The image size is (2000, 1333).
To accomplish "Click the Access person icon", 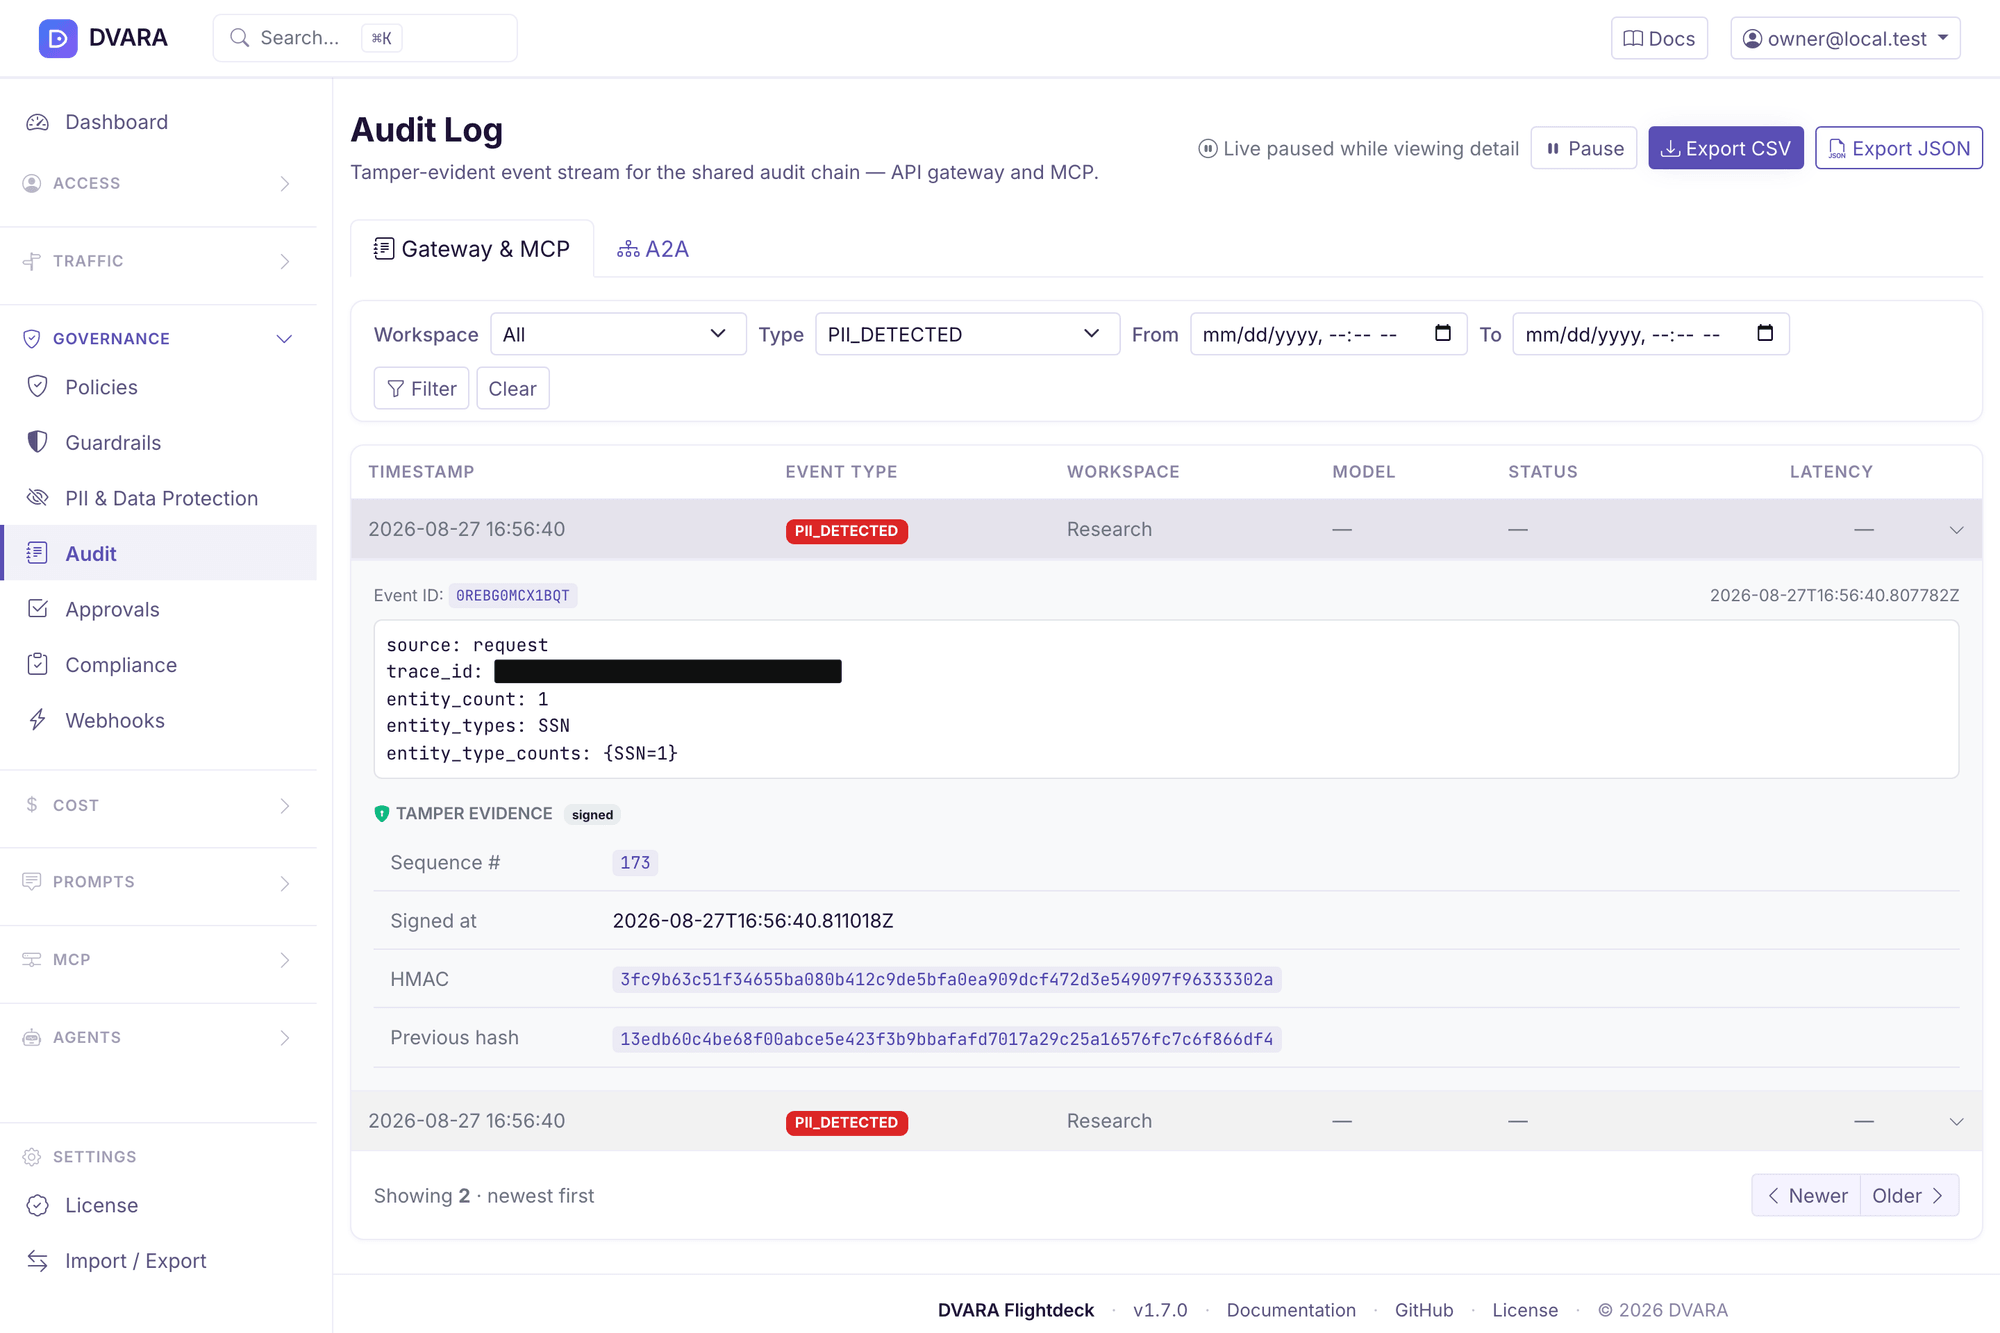I will point(32,183).
